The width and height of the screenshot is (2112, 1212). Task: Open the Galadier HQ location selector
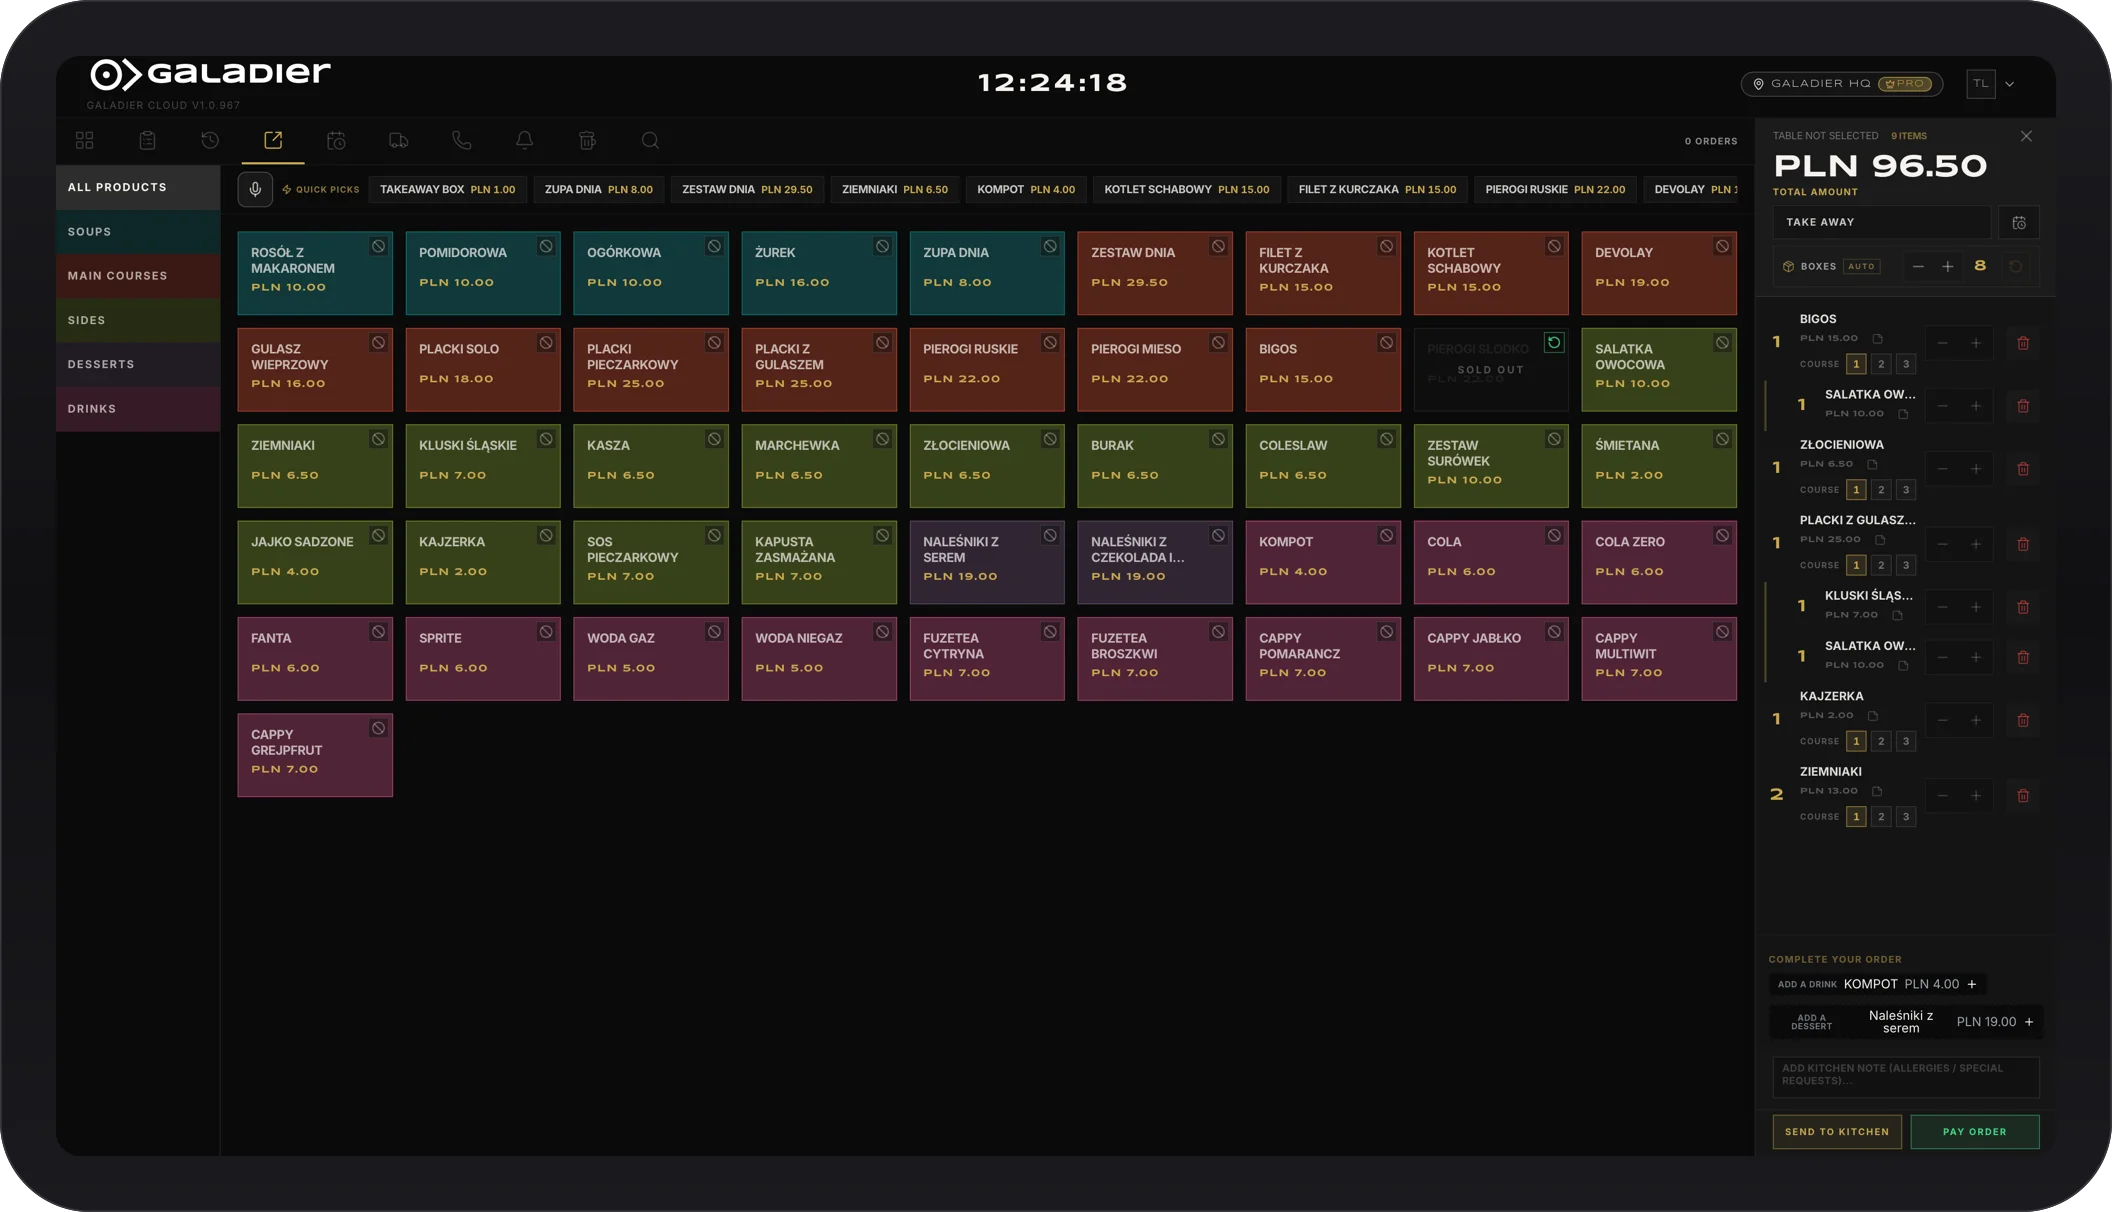[x=1842, y=84]
